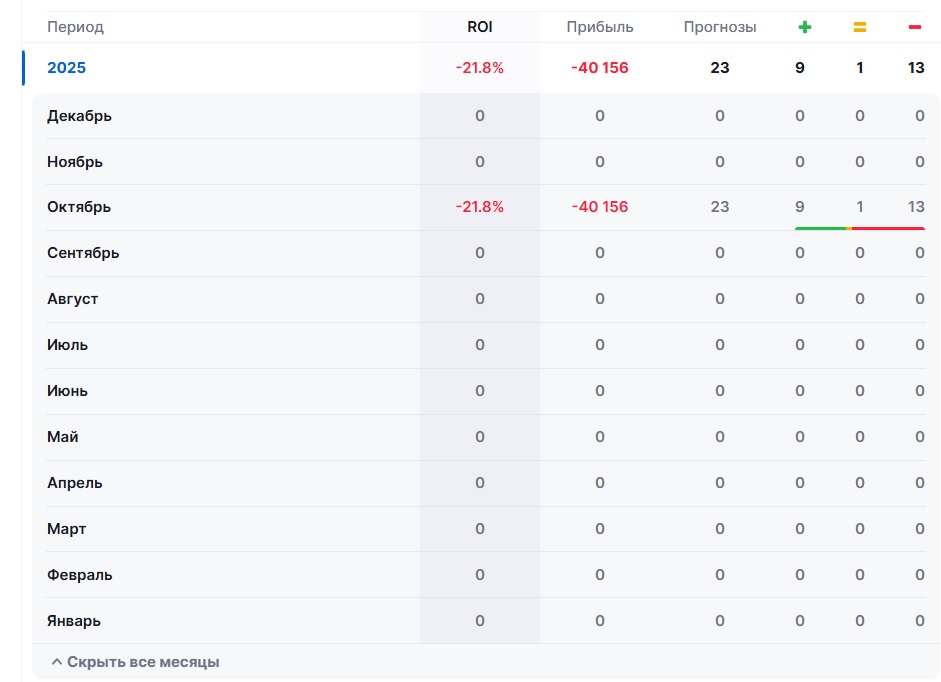Click October's -21.8% ROI value
Image resolution: width=941 pixels, height=682 pixels.
tap(480, 207)
